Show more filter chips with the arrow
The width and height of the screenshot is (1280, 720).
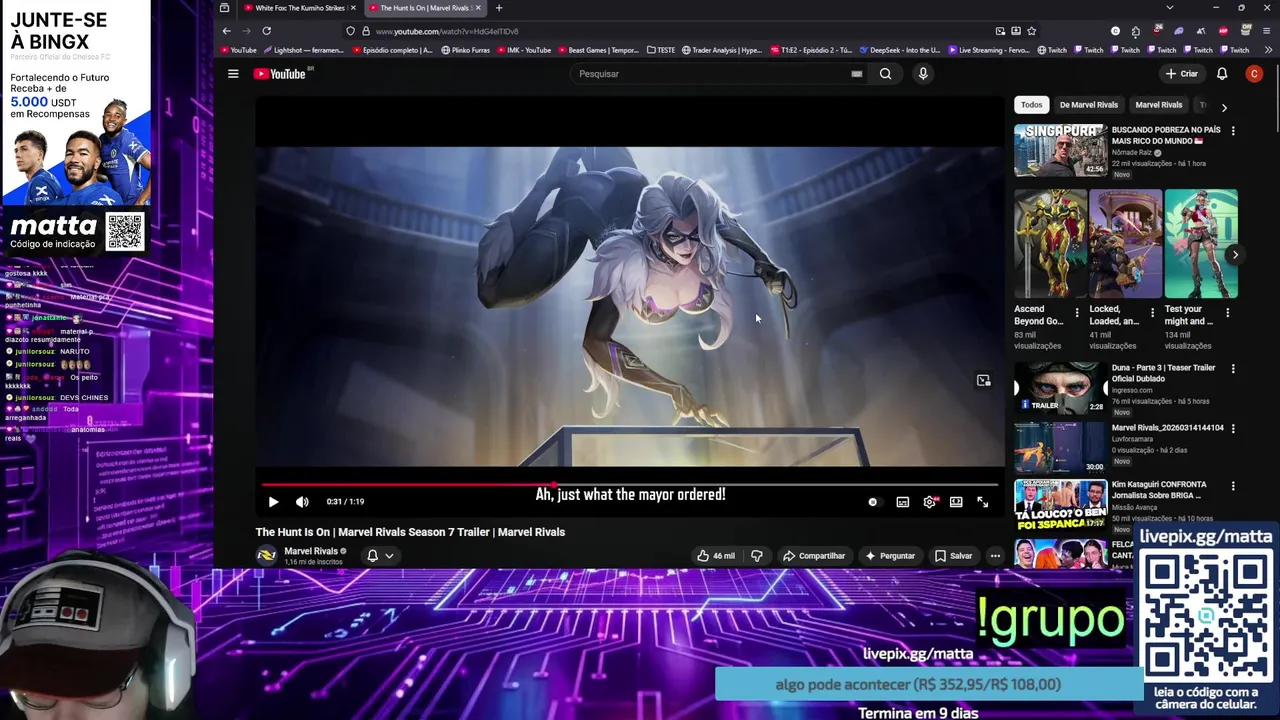coord(1224,107)
